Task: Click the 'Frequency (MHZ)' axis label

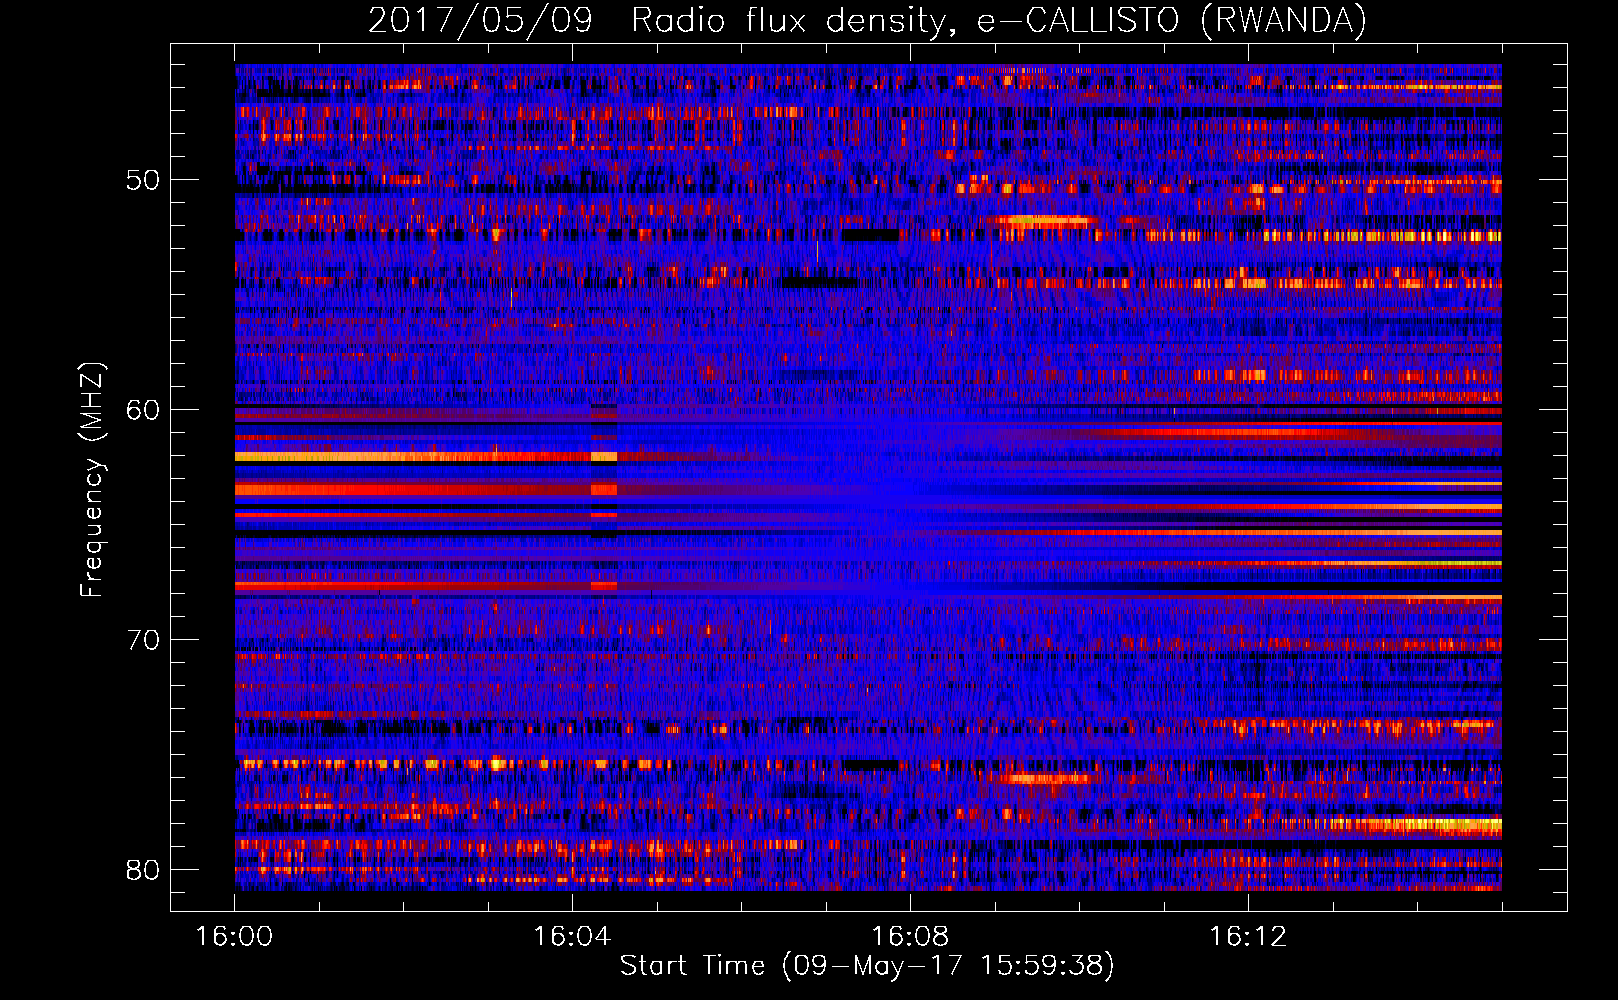Action: coord(92,480)
